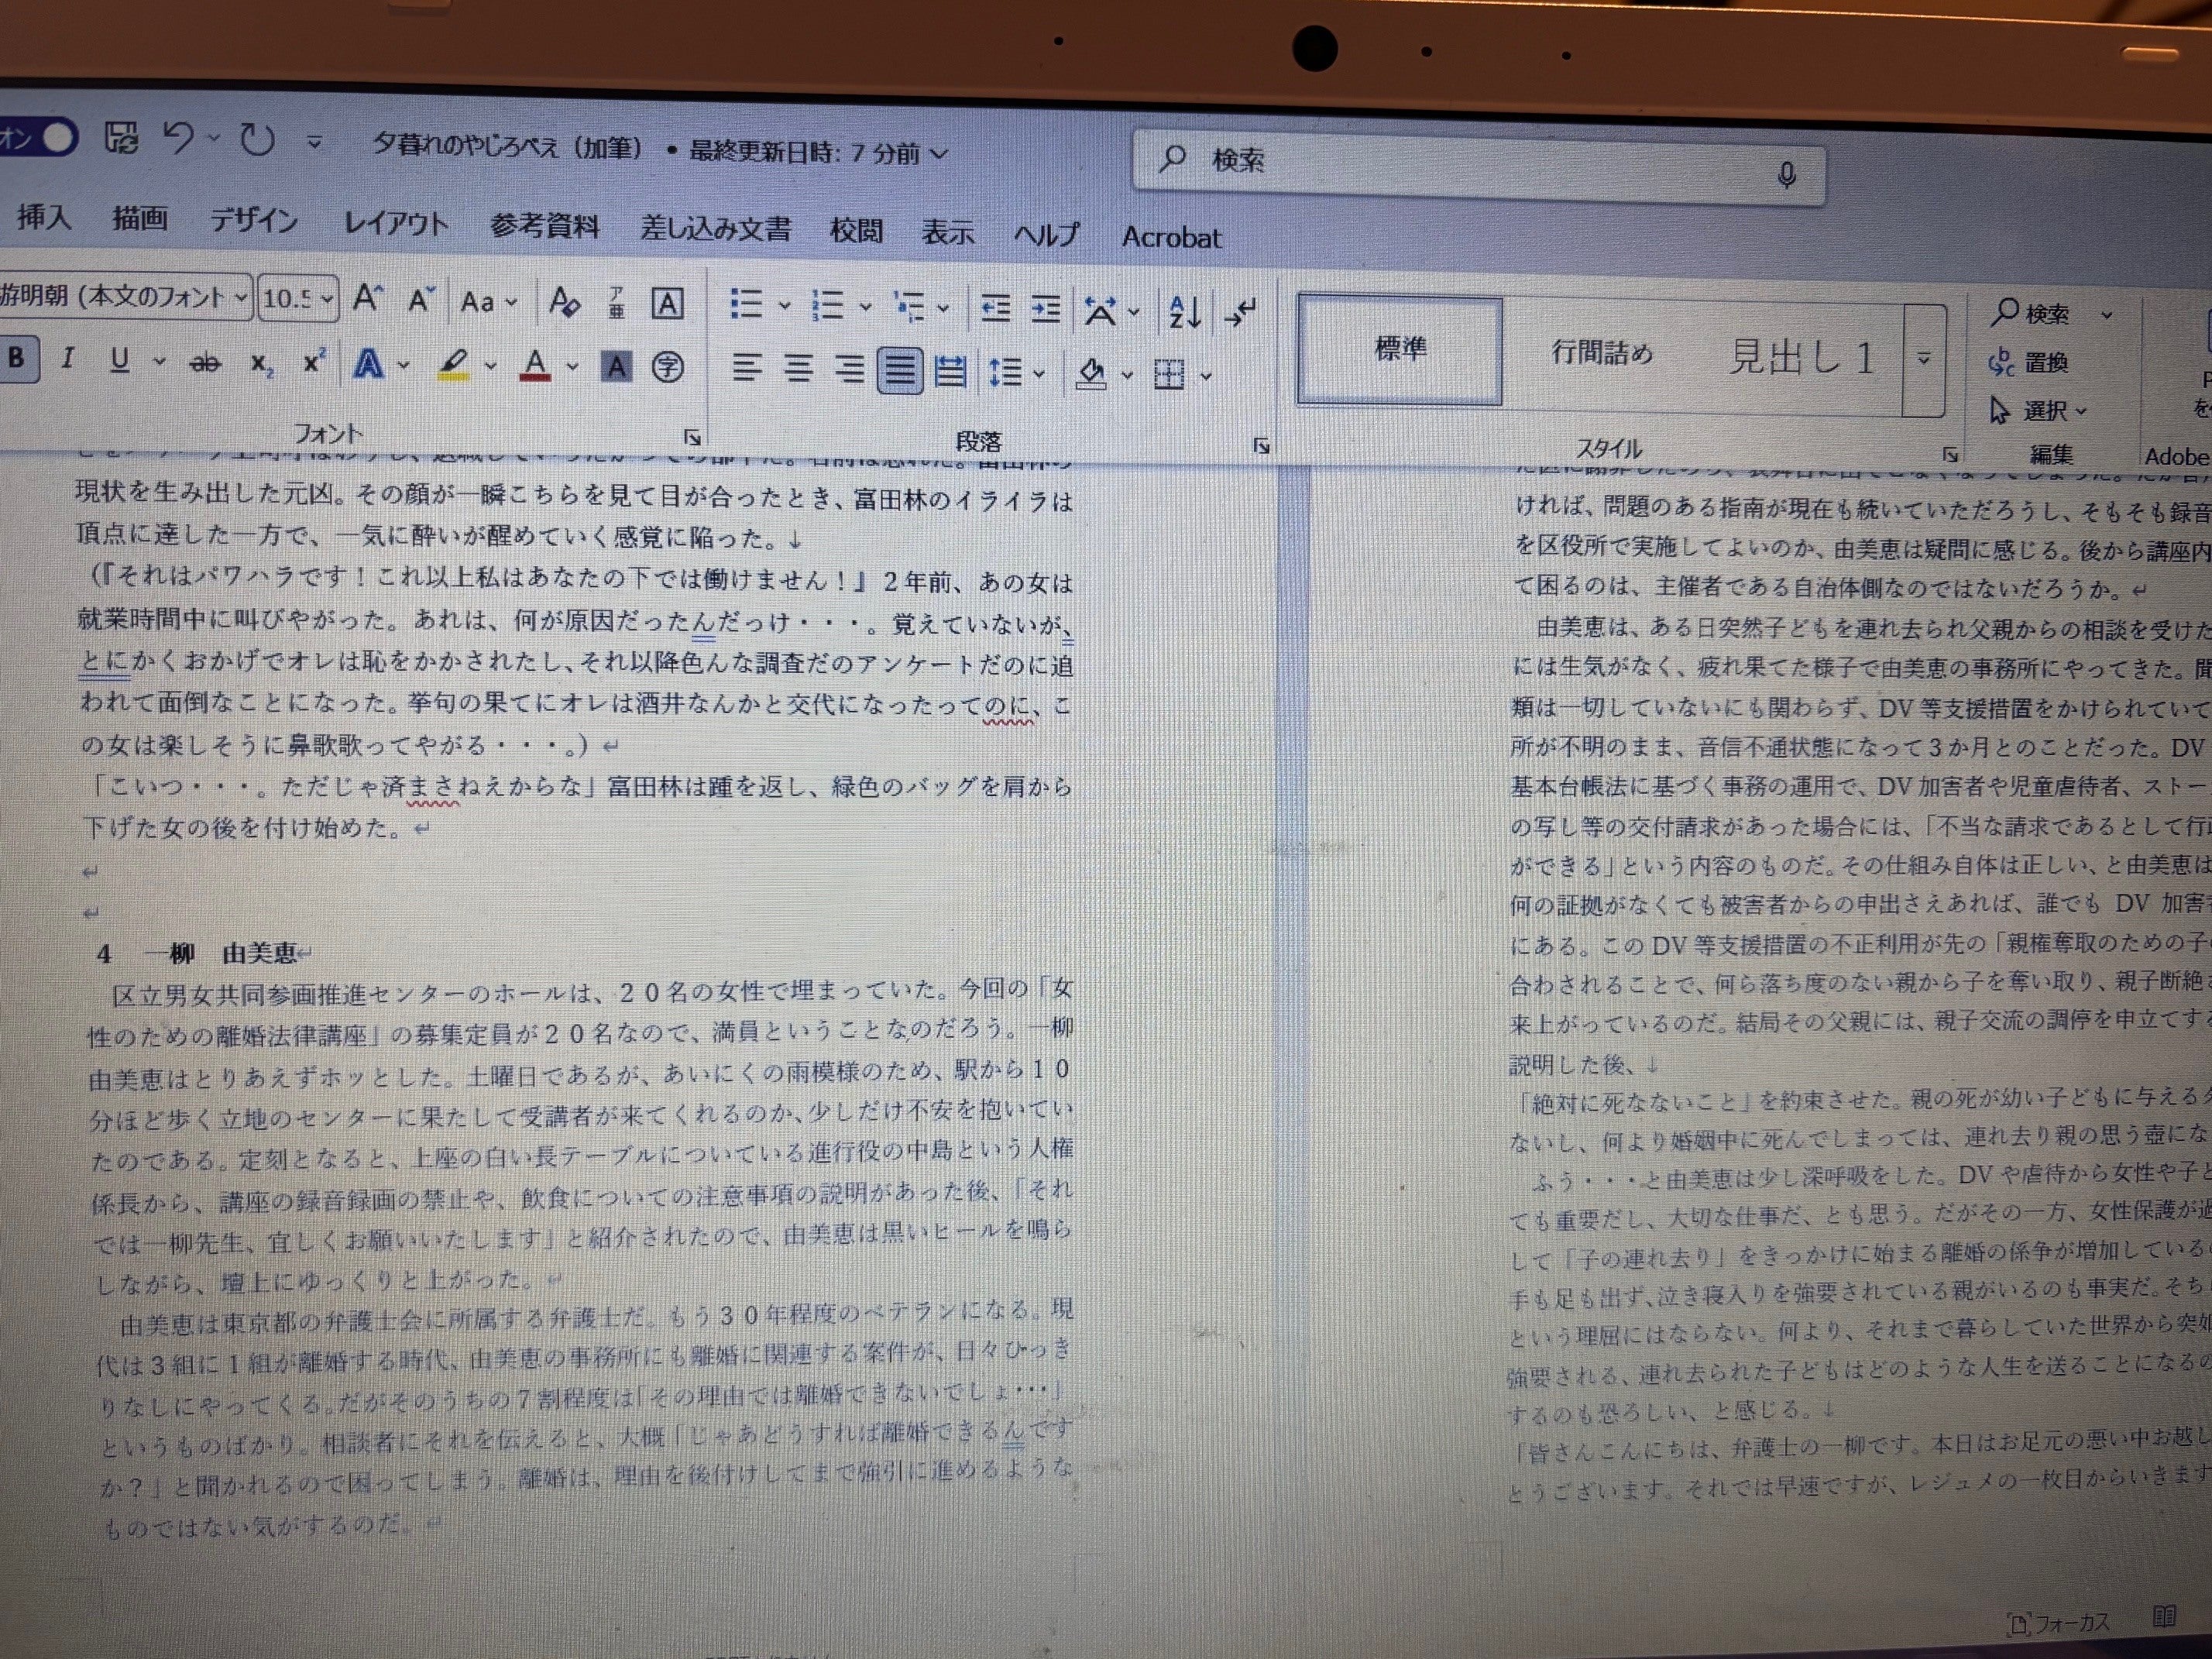Open the 校閲 tab

tap(856, 231)
